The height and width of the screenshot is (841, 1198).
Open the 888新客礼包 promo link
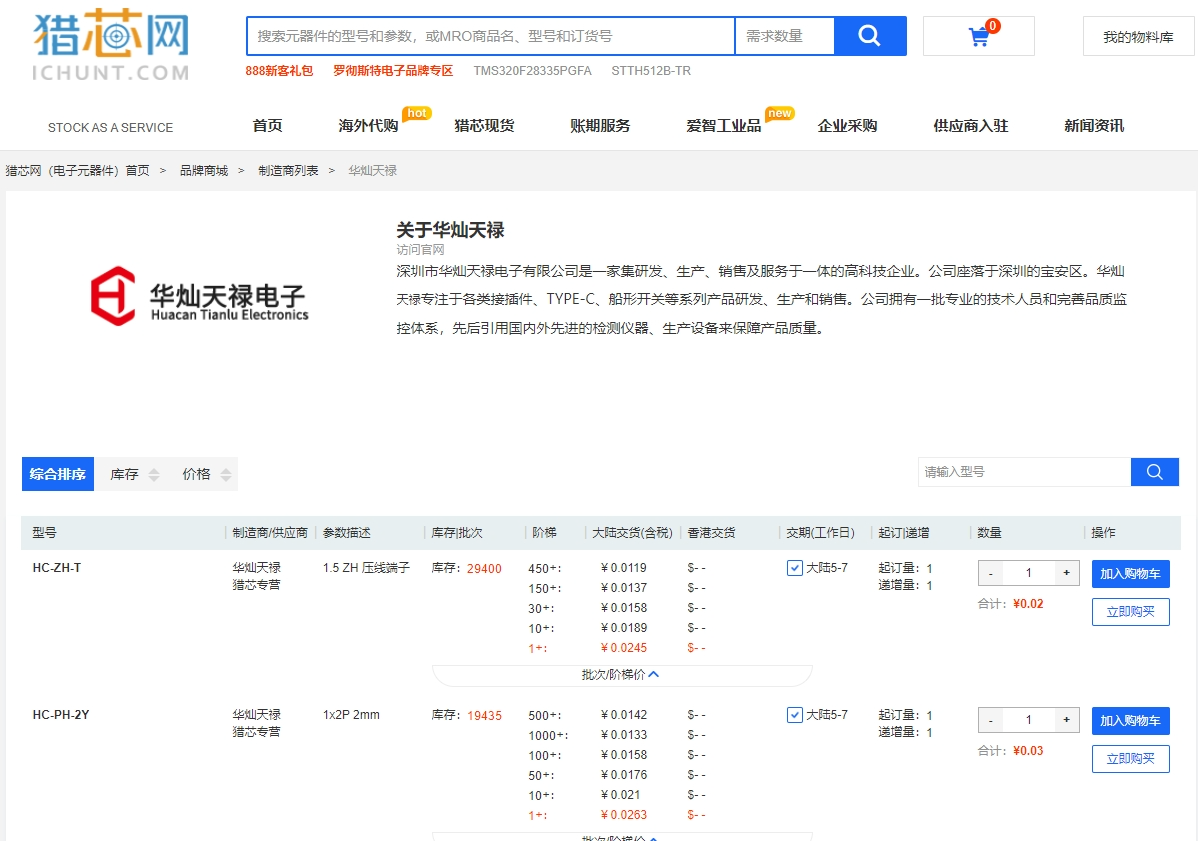[279, 71]
